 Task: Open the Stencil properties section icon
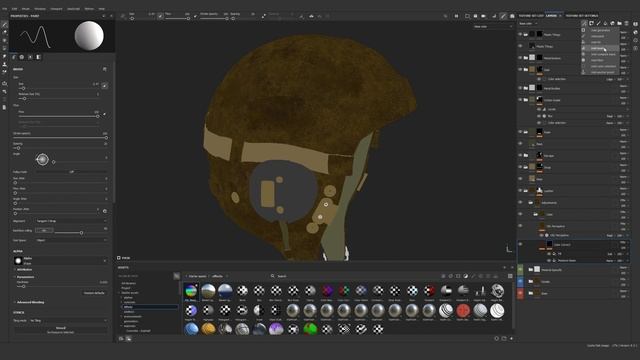click(x=30, y=57)
